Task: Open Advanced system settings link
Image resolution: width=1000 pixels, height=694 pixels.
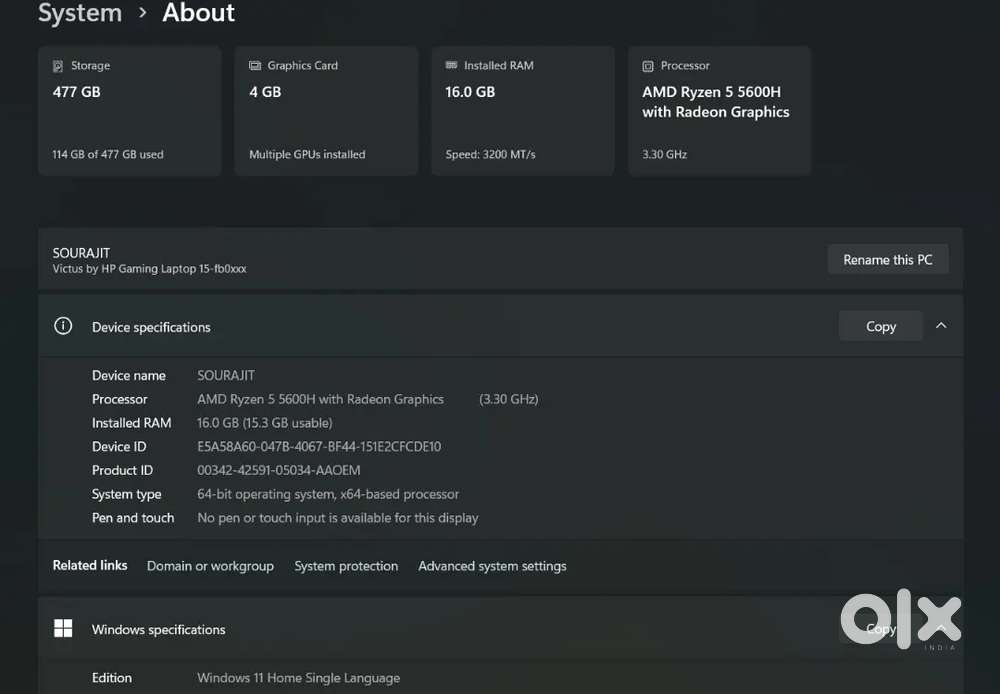Action: 492,566
